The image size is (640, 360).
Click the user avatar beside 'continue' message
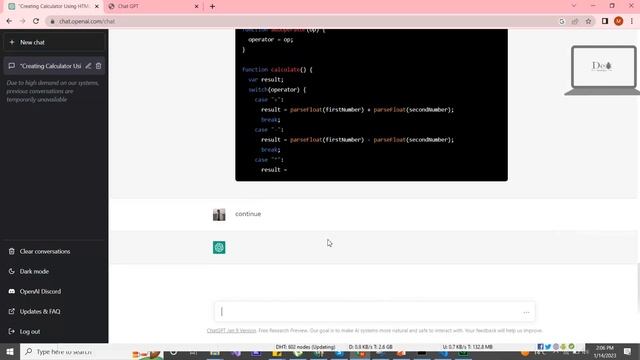pos(219,214)
